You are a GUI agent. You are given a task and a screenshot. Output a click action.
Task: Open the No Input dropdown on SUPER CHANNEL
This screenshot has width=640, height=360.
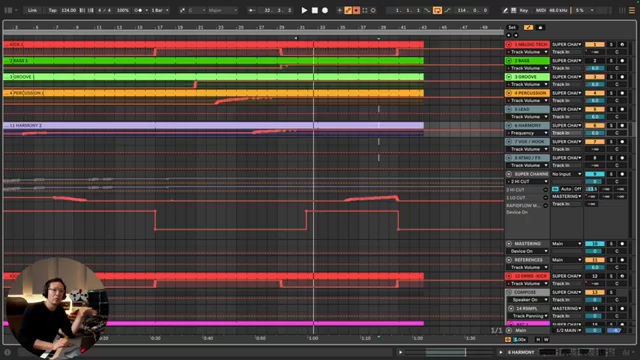(567, 174)
